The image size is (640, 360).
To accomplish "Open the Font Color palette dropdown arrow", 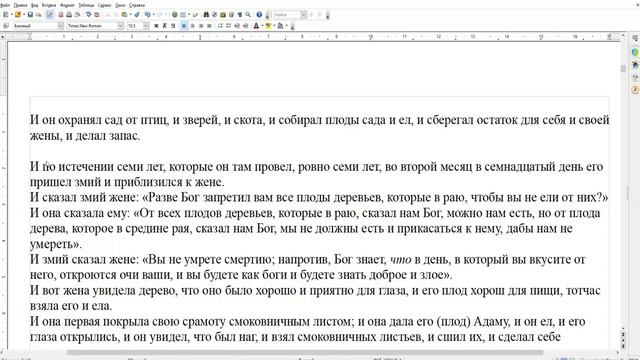I will (x=262, y=26).
